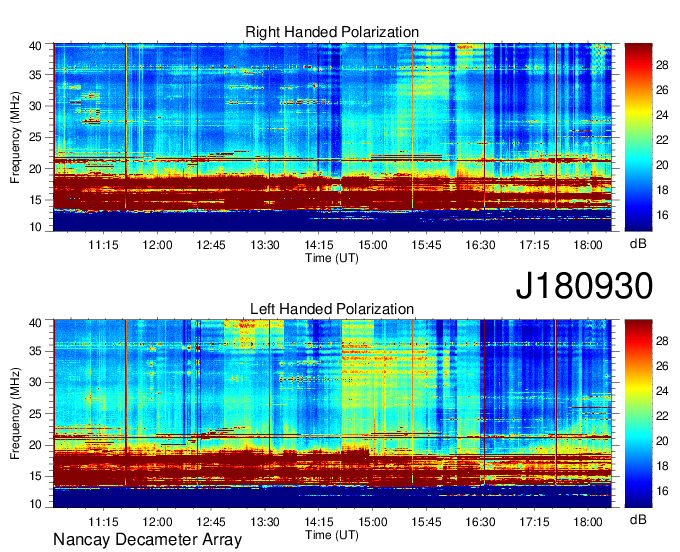Click the bottom panel dB colorbar

point(638,414)
